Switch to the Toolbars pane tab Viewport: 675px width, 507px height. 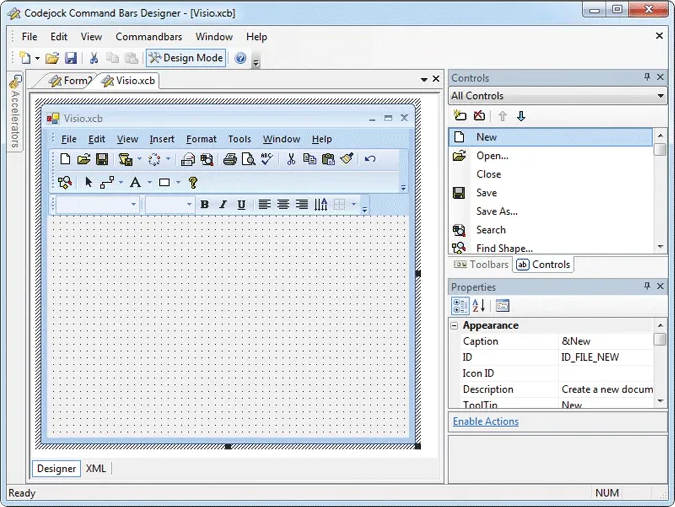[481, 264]
